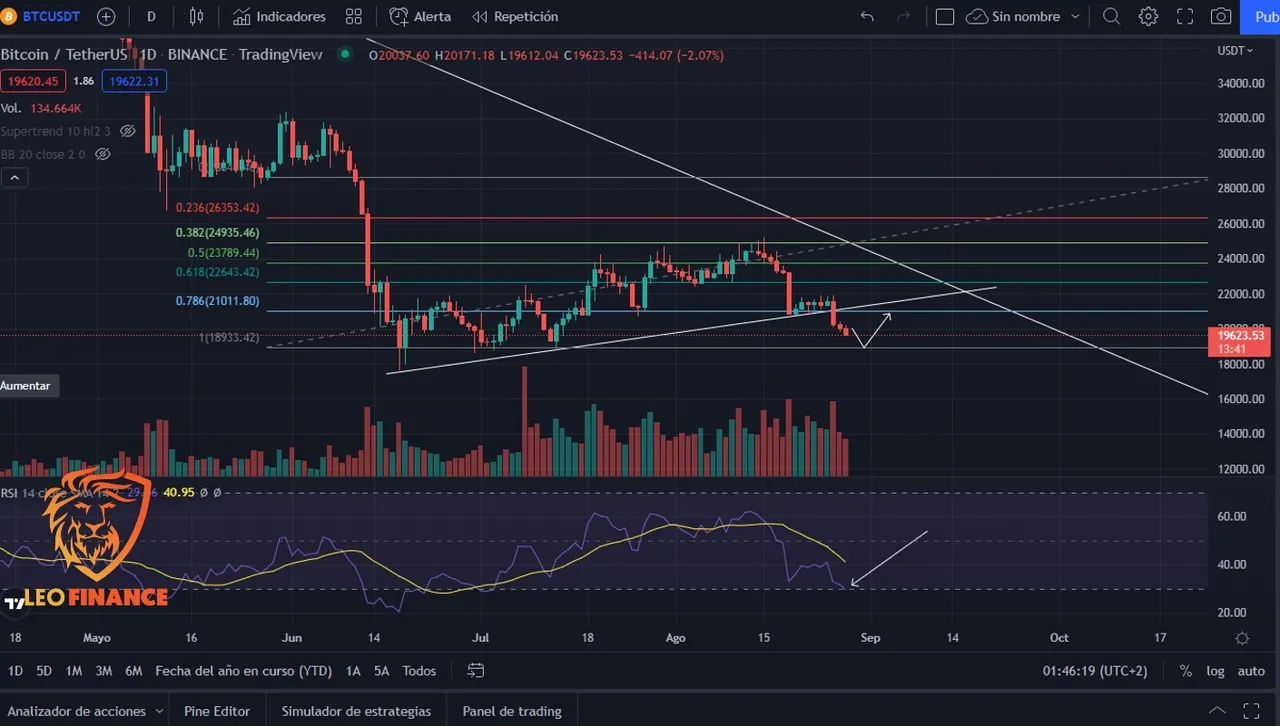Open the Indicadores menu
Image resolution: width=1280 pixels, height=726 pixels.
pos(279,17)
